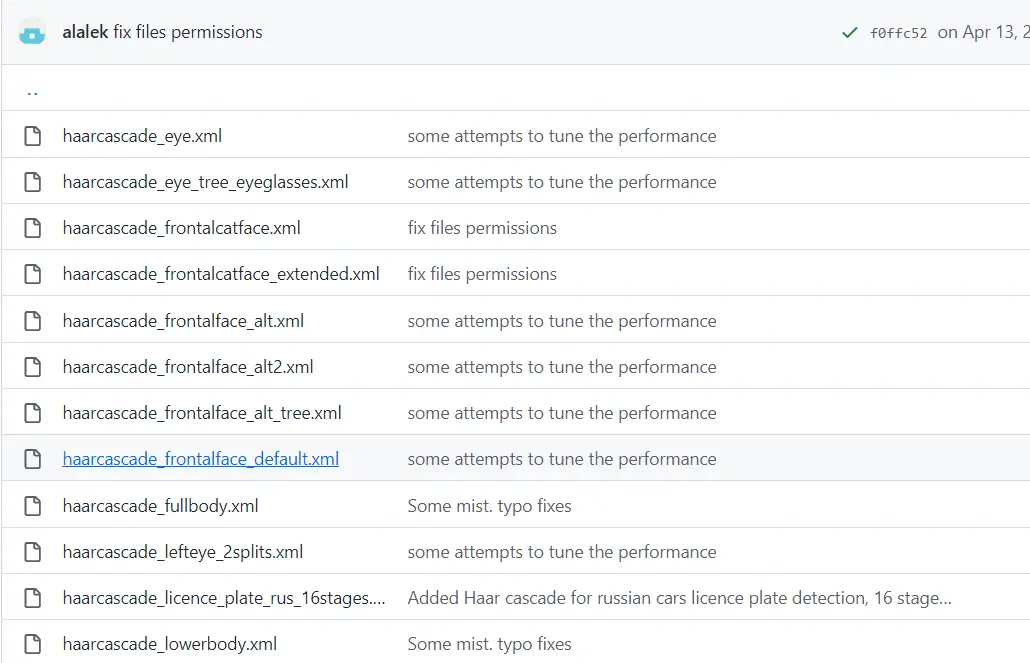
Task: Open commit message for haarcascade_frontalface_alt.xml row
Action: point(562,321)
